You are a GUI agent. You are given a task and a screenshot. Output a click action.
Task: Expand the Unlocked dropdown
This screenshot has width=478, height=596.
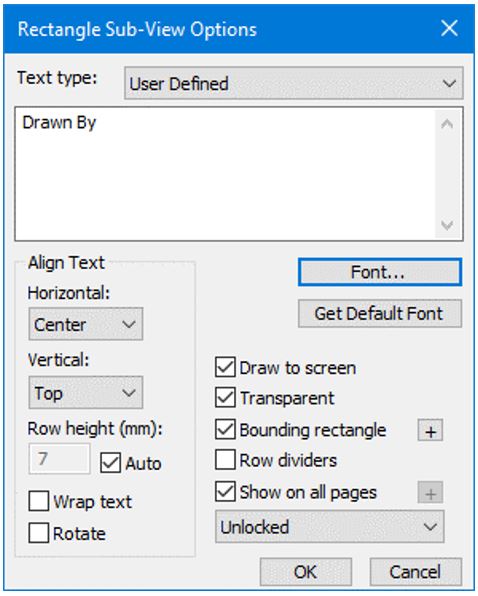click(329, 527)
